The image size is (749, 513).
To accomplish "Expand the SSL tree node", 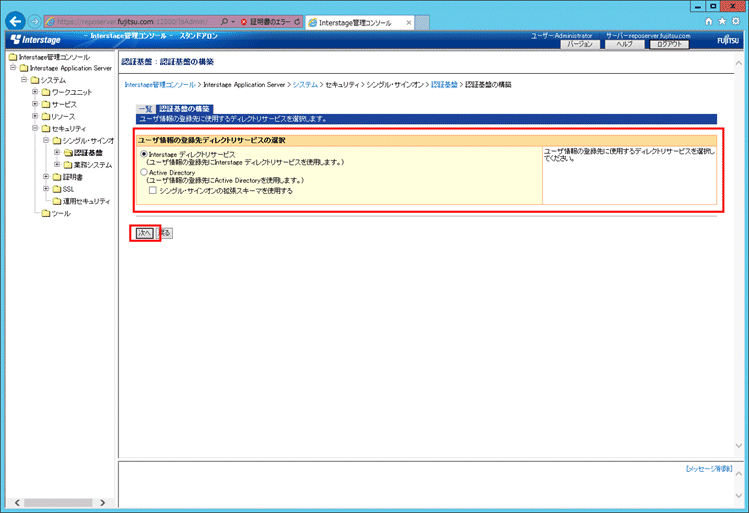I will (x=46, y=188).
